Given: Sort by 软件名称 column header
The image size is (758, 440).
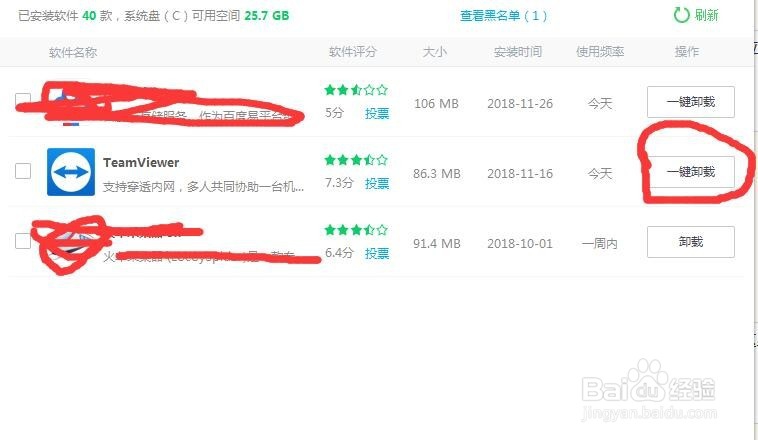Looking at the screenshot, I should [x=73, y=52].
